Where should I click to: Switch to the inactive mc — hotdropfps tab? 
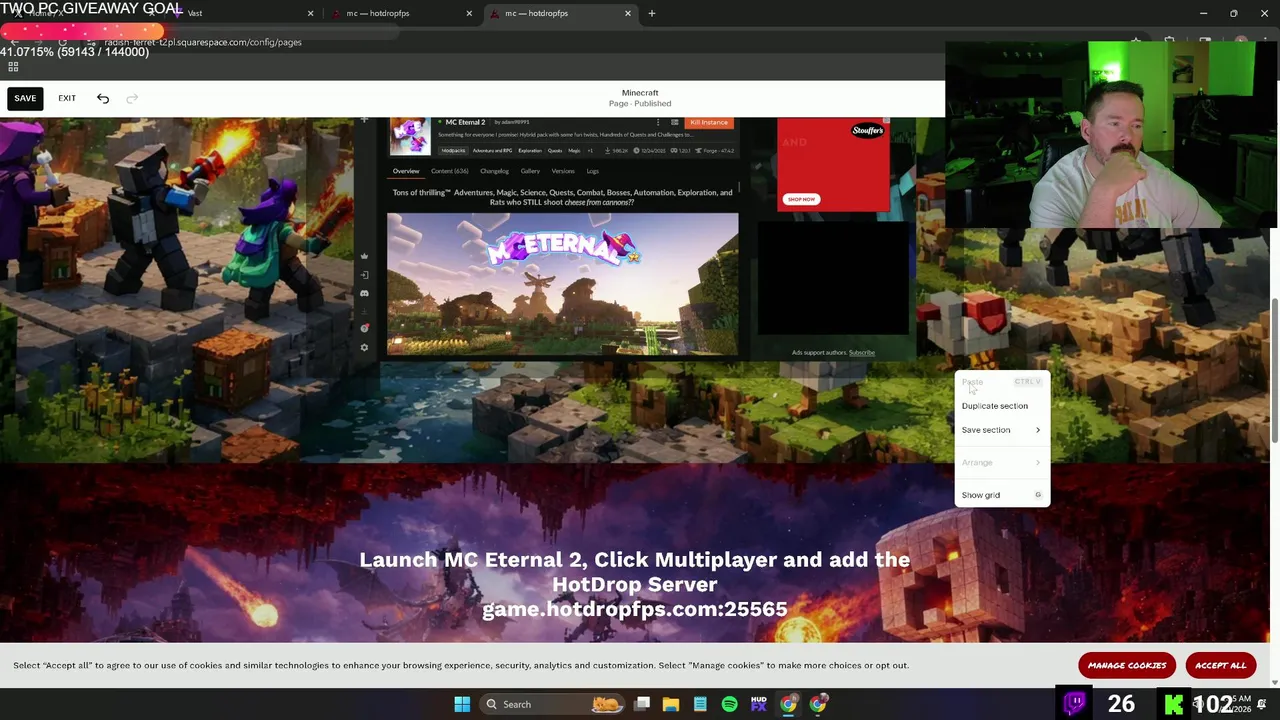pyautogui.click(x=400, y=13)
